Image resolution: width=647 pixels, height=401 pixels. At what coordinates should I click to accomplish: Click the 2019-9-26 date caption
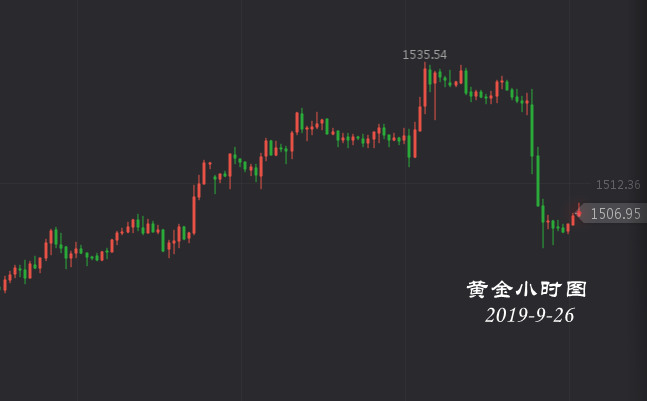coord(529,315)
